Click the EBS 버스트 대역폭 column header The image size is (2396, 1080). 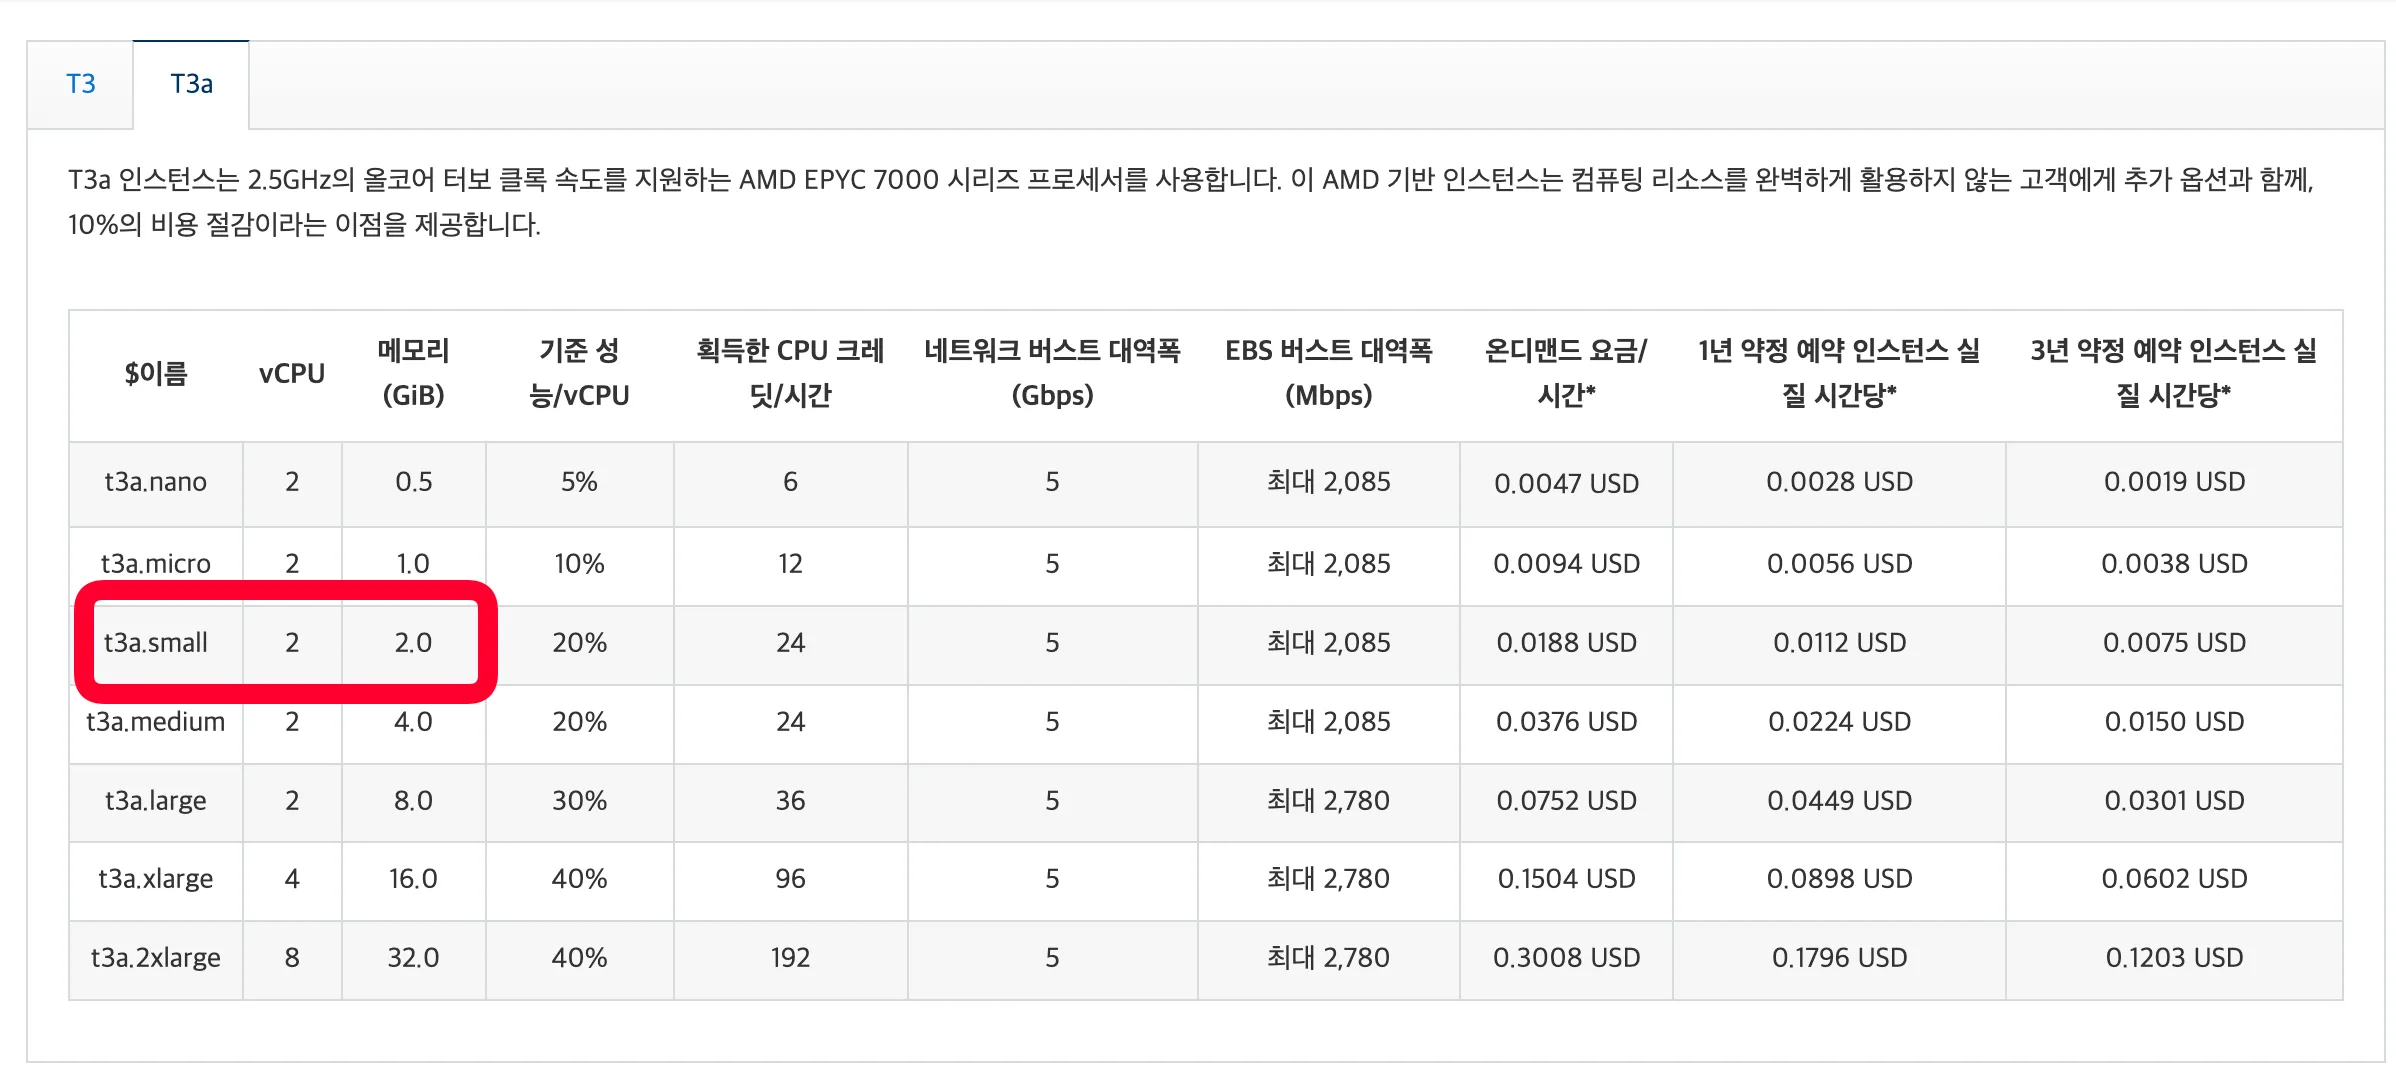[1328, 373]
